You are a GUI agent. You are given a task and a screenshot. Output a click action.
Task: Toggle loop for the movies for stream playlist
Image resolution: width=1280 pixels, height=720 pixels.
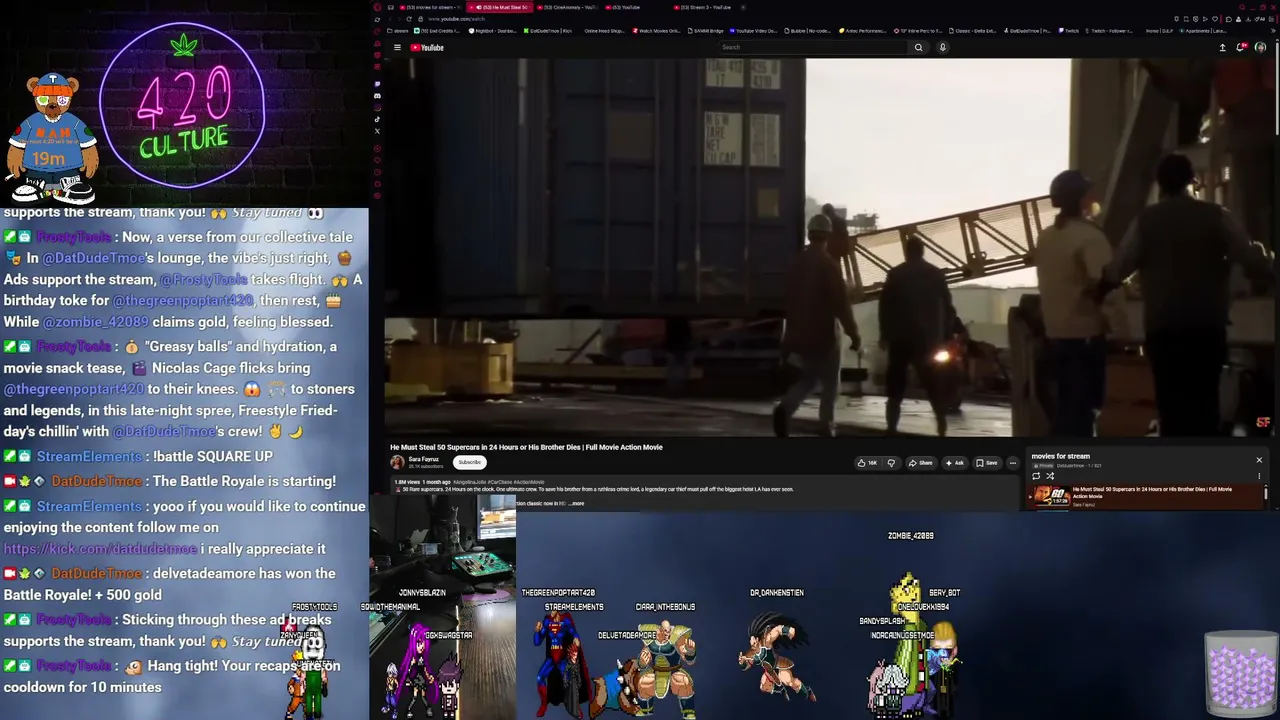coord(1036,476)
